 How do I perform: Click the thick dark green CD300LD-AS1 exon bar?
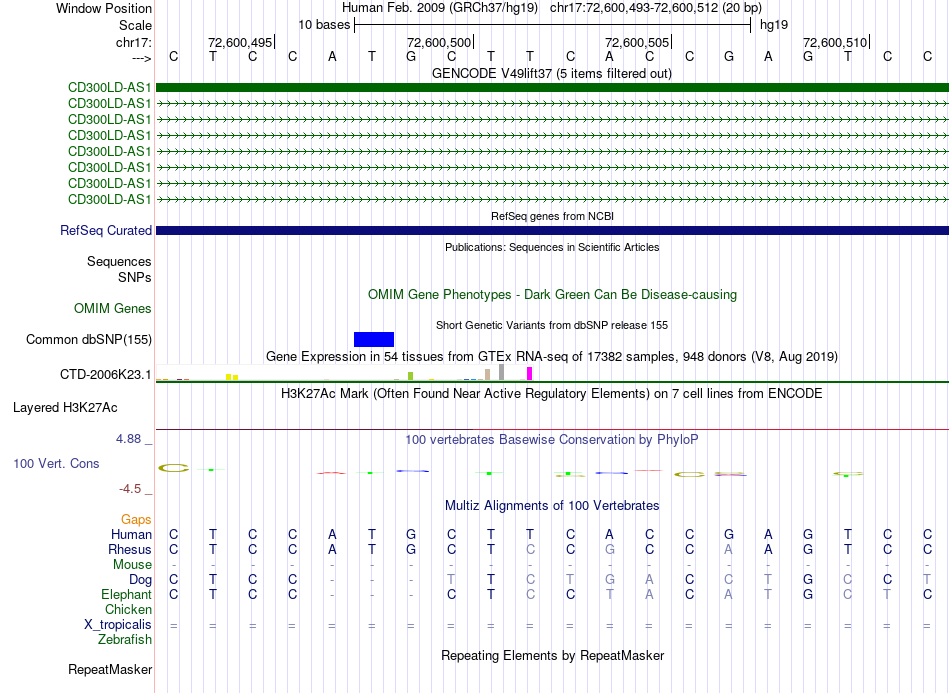pyautogui.click(x=552, y=87)
